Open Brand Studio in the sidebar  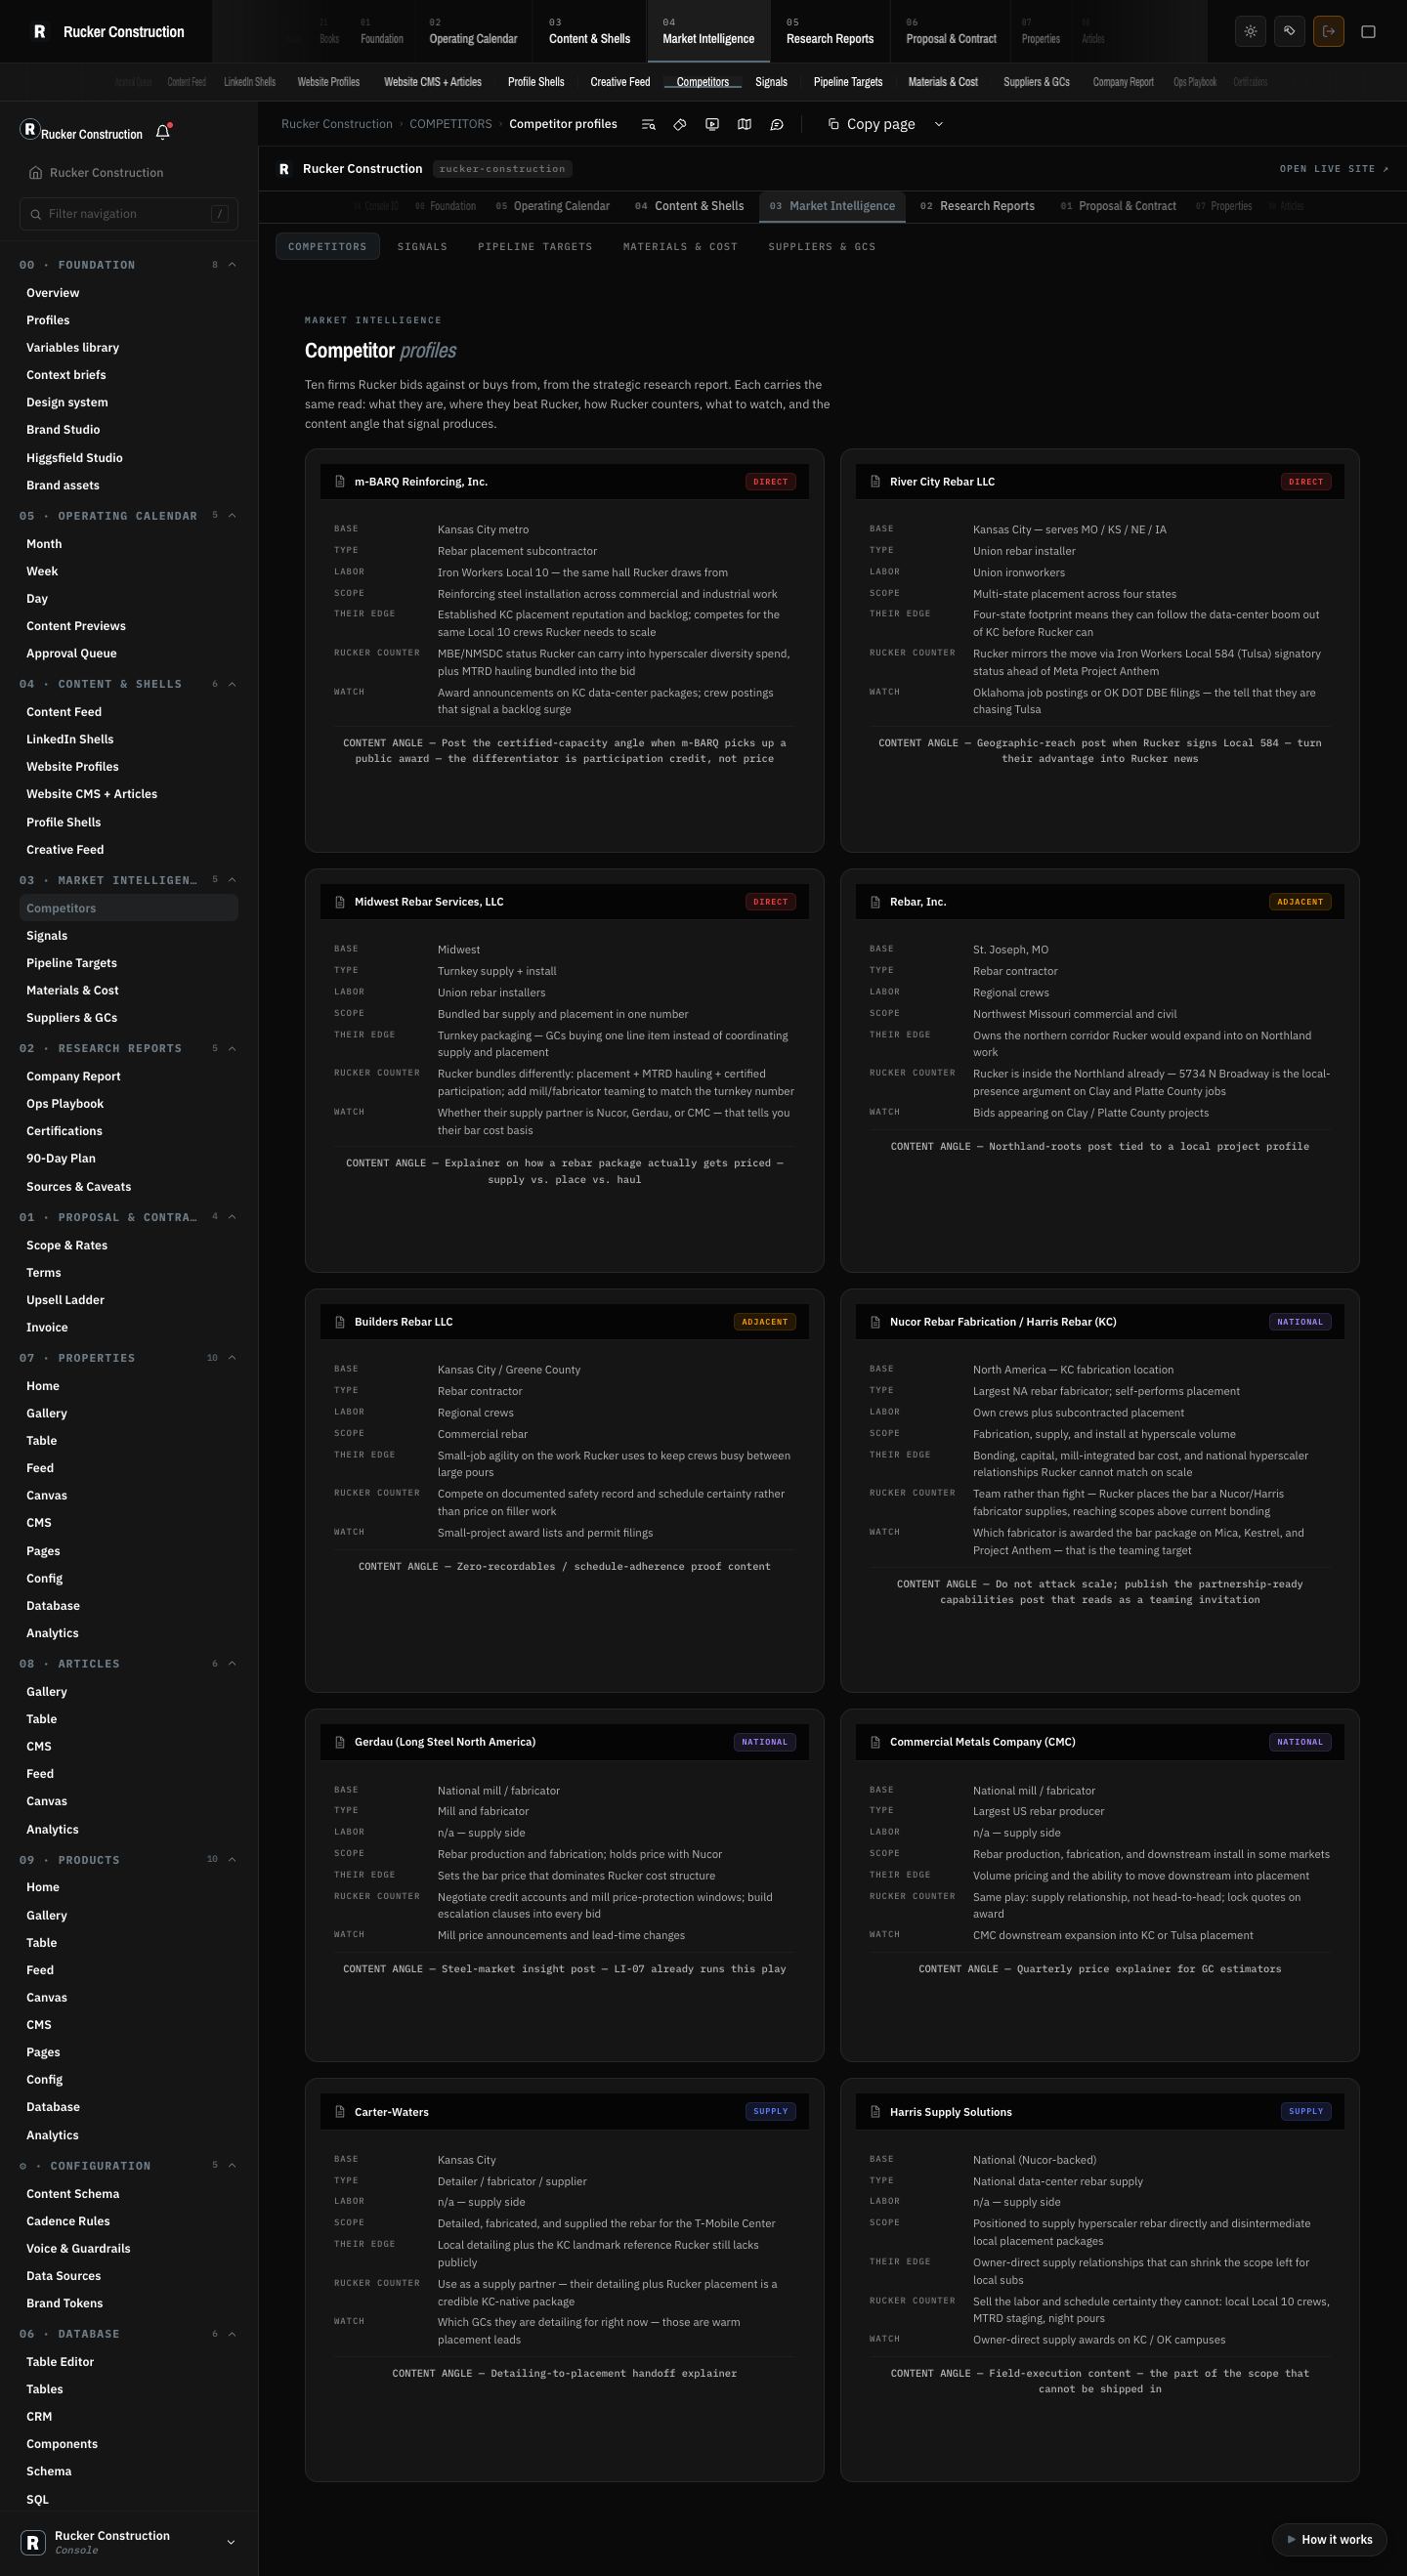point(129,430)
